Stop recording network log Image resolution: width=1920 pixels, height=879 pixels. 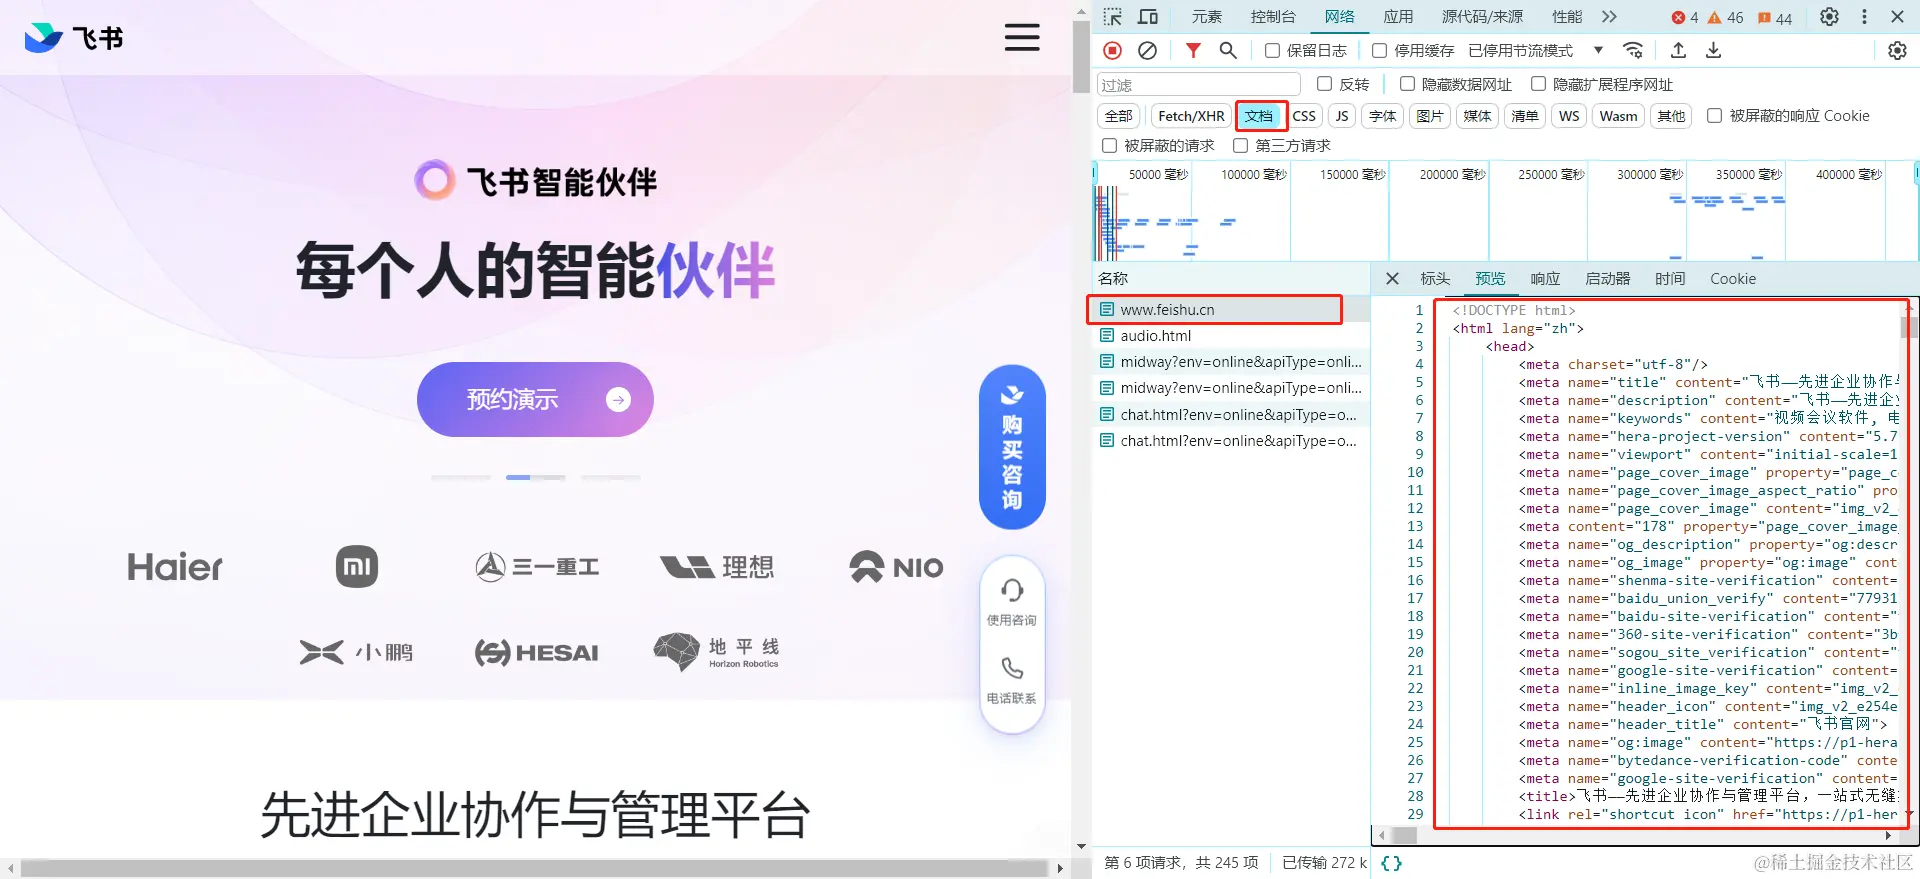coord(1113,50)
